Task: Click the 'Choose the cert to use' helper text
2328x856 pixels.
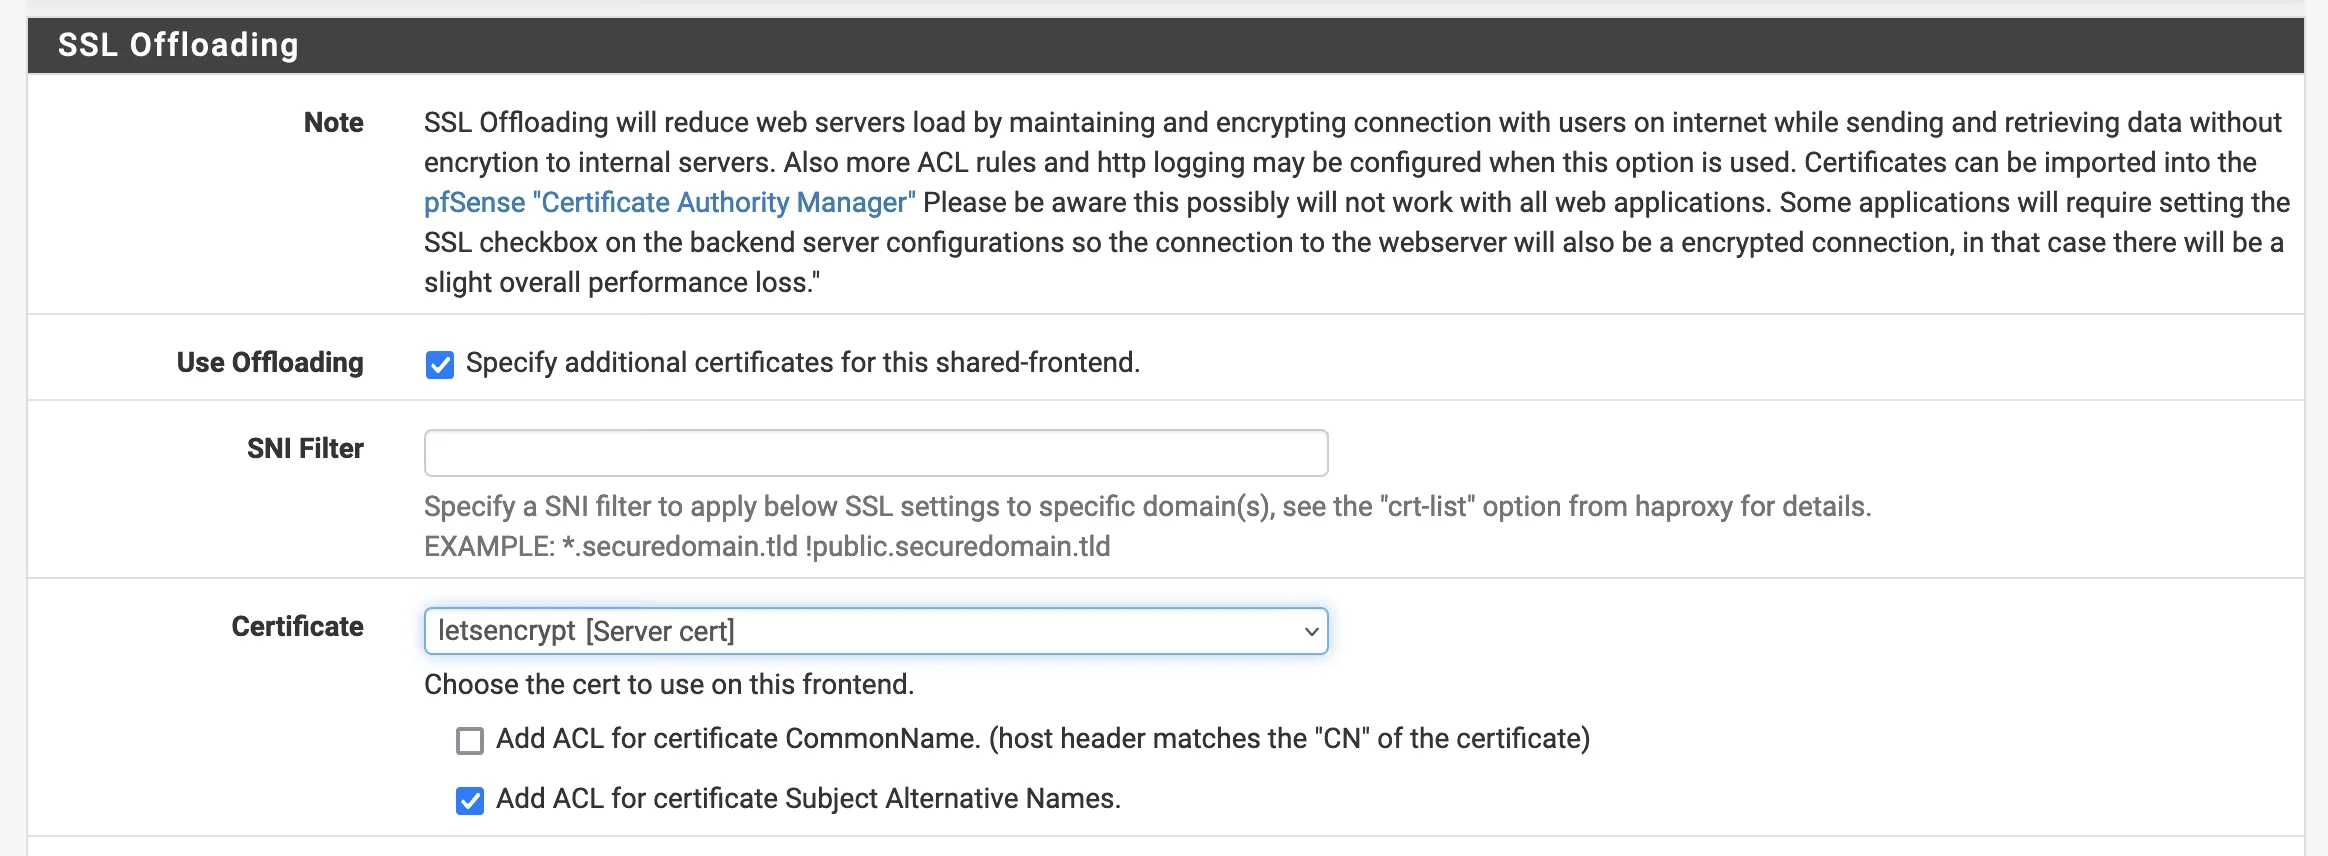Action: tap(670, 685)
